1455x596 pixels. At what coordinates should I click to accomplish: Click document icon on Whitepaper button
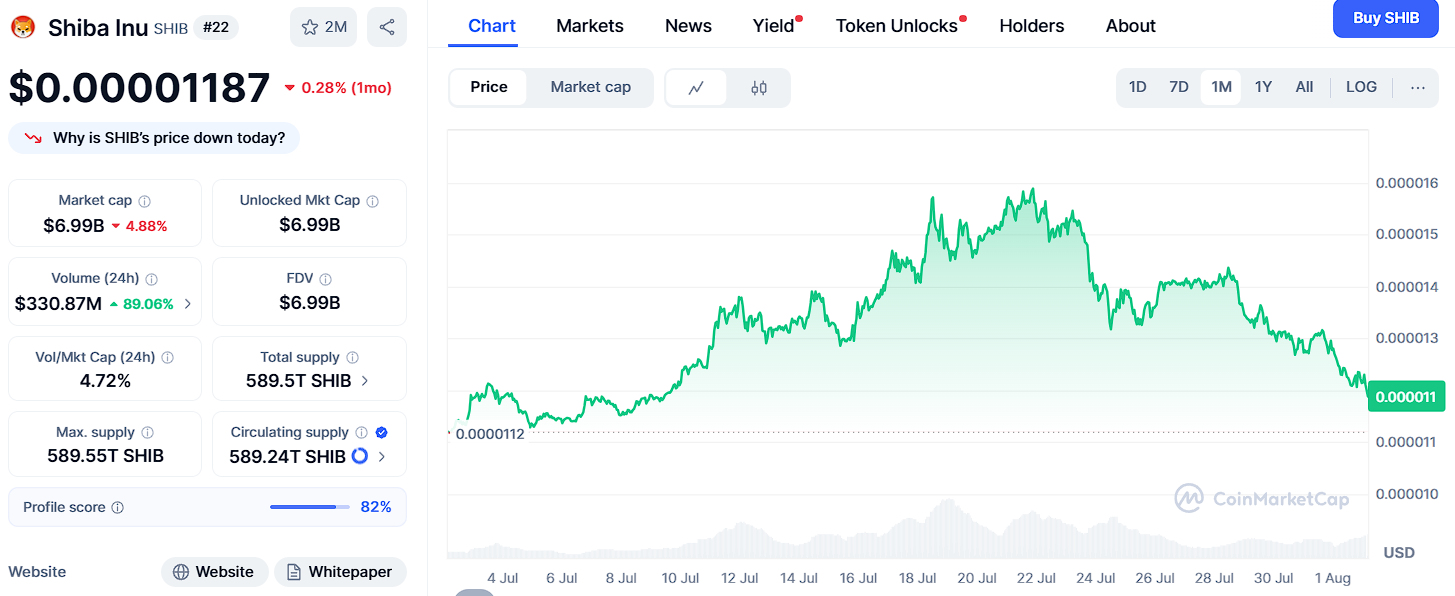click(294, 572)
